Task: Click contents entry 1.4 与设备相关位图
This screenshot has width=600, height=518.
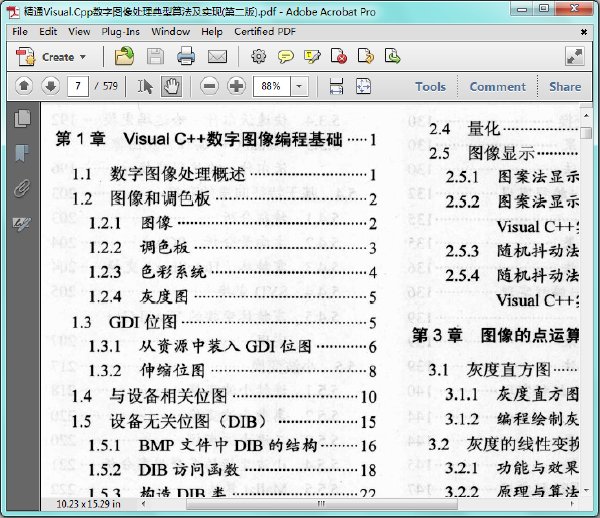Action: click(224, 396)
